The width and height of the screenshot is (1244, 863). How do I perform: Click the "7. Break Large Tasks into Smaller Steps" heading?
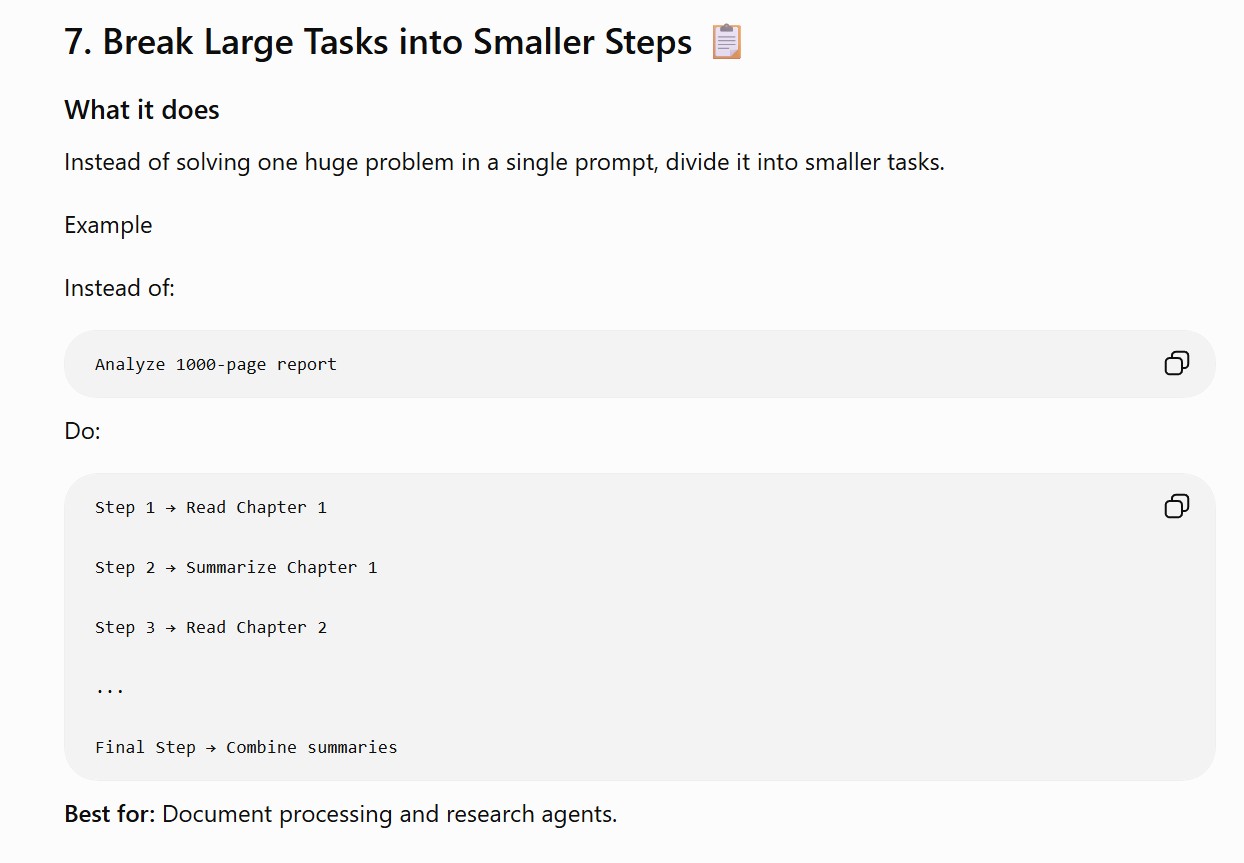[378, 43]
